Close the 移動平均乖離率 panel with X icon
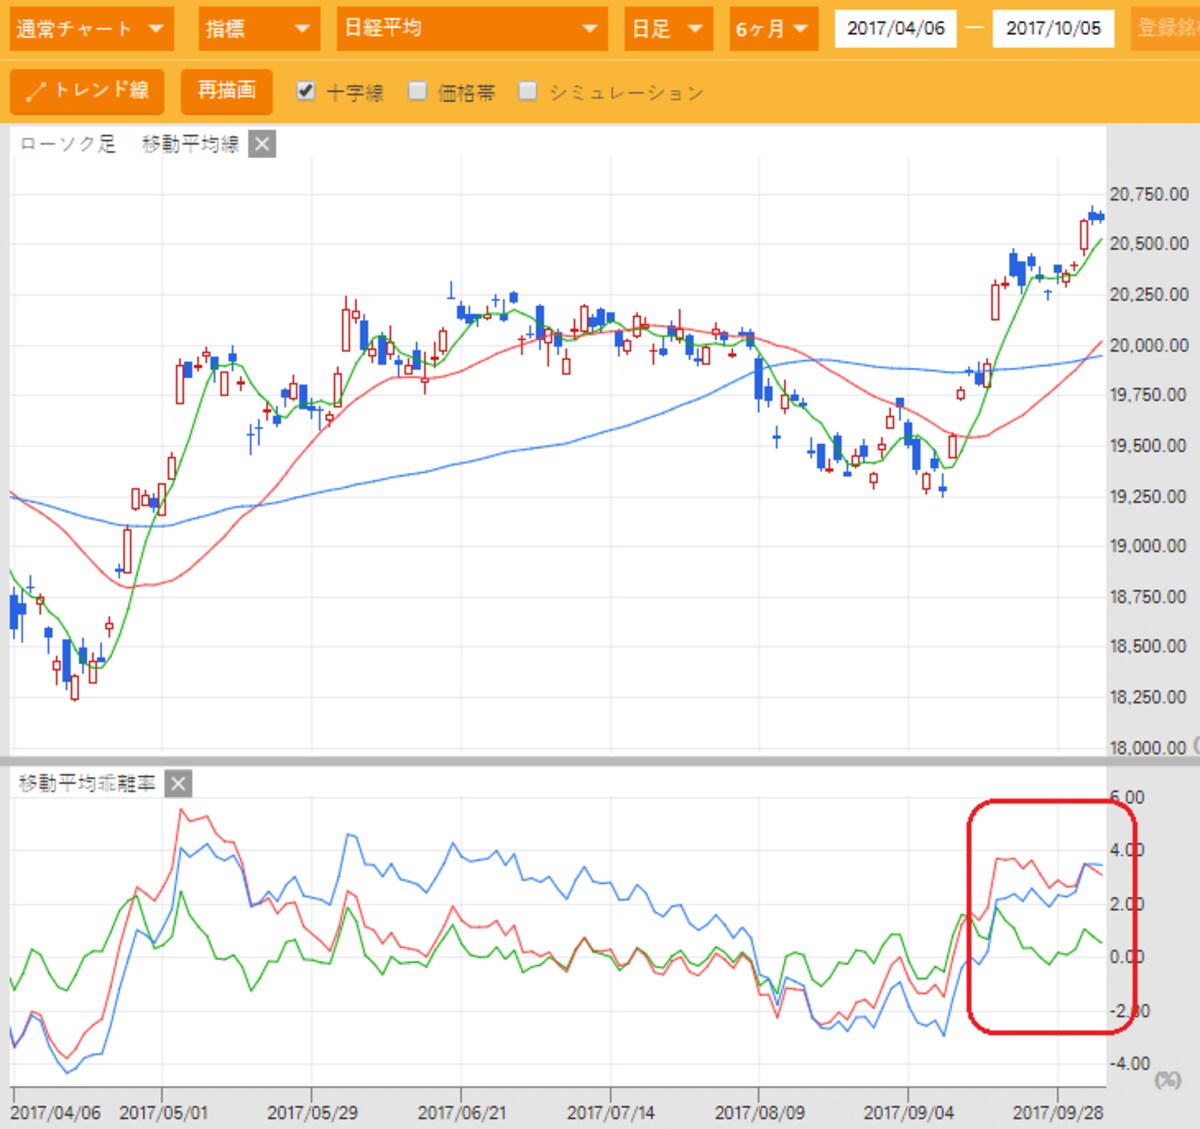 (x=178, y=783)
